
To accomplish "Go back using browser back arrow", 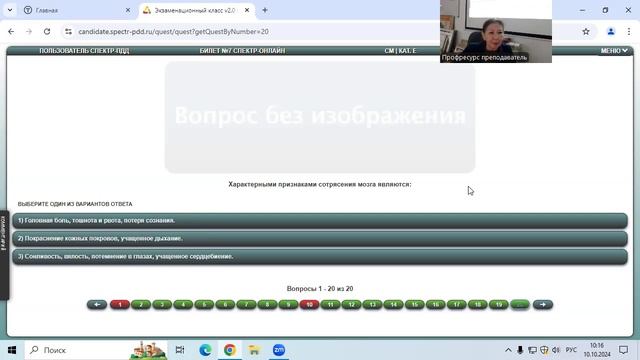I will (x=11, y=31).
